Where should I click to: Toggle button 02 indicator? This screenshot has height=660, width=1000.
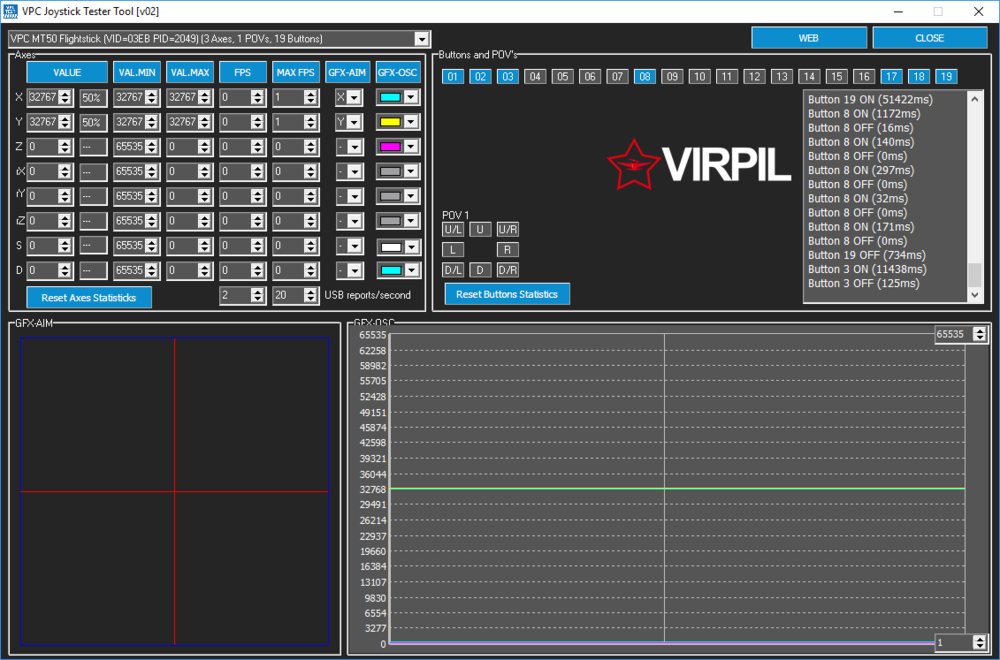click(480, 77)
